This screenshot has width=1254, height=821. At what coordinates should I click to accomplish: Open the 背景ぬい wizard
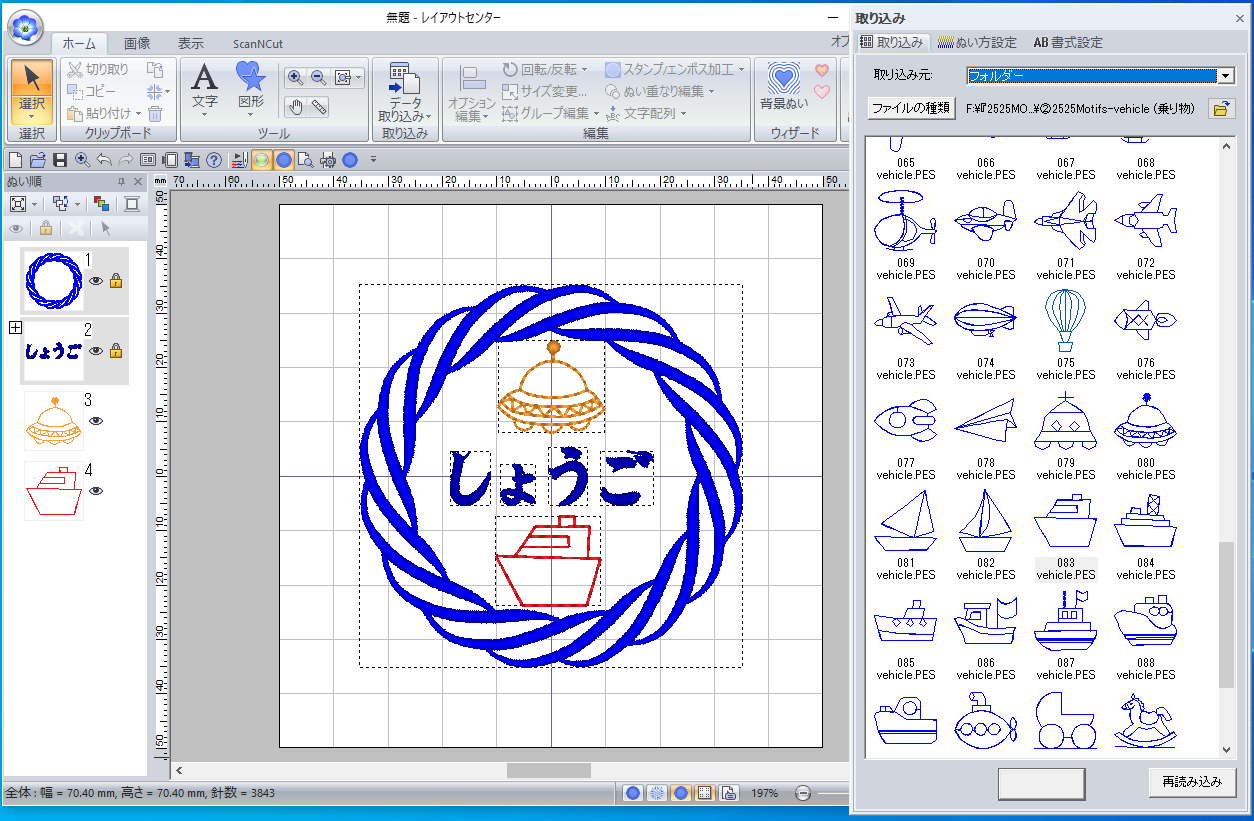(x=784, y=86)
